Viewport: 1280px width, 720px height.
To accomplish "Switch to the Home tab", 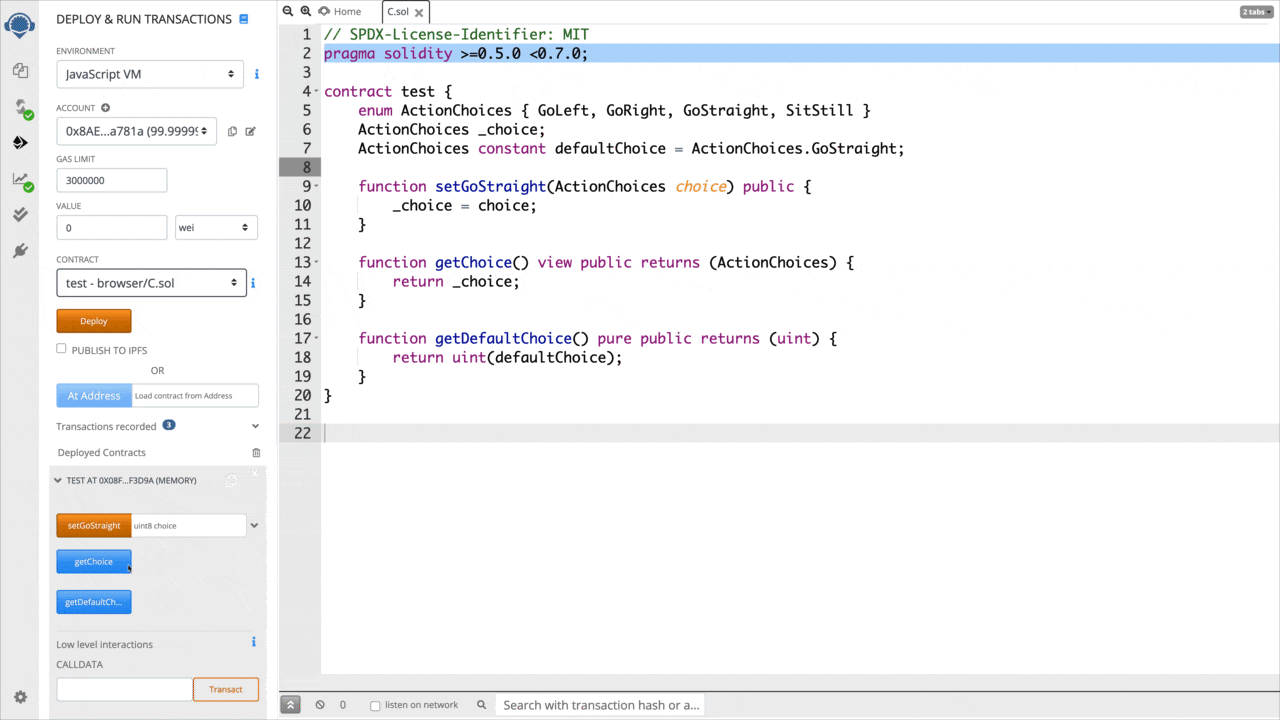I will 340,12.
